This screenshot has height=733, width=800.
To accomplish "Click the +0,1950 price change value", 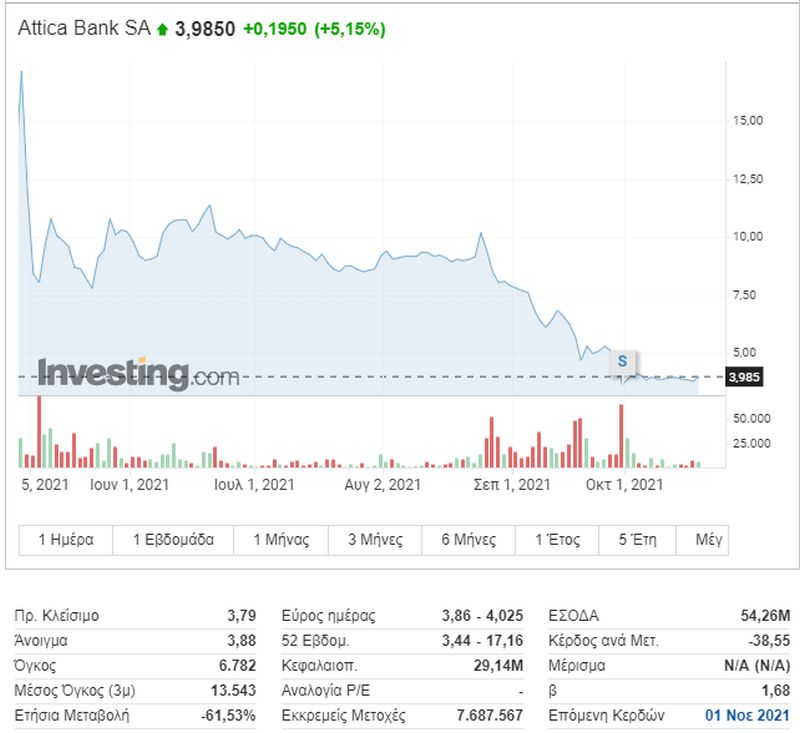I will click(275, 29).
